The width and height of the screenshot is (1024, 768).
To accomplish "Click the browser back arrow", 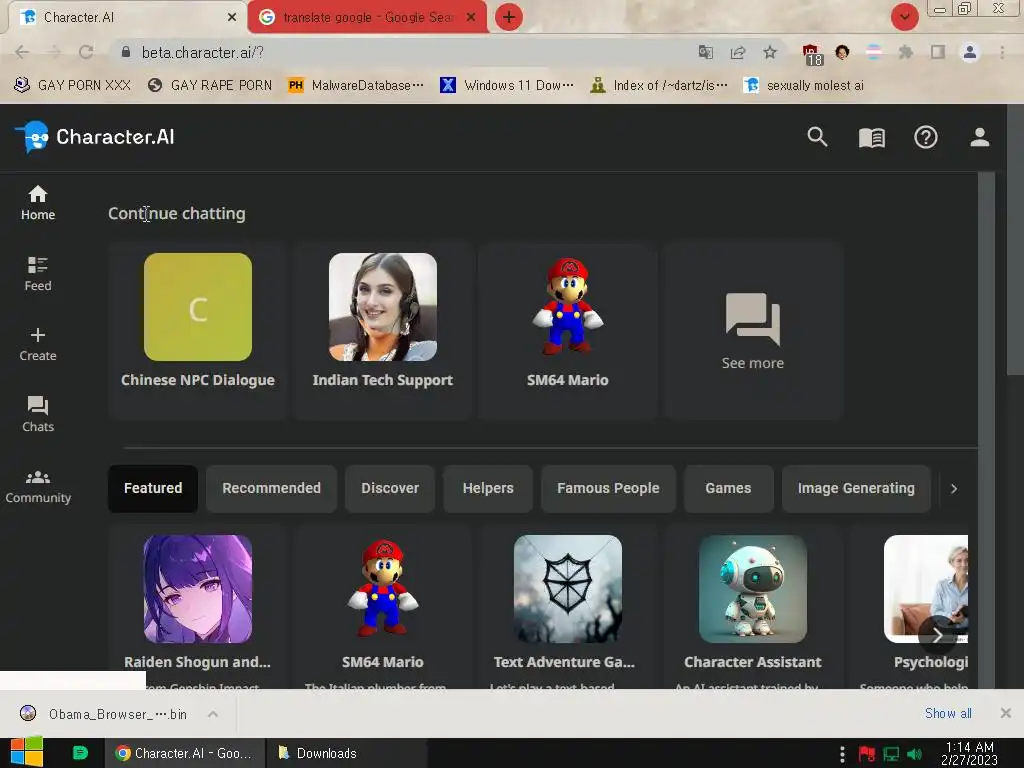I will coord(22,52).
